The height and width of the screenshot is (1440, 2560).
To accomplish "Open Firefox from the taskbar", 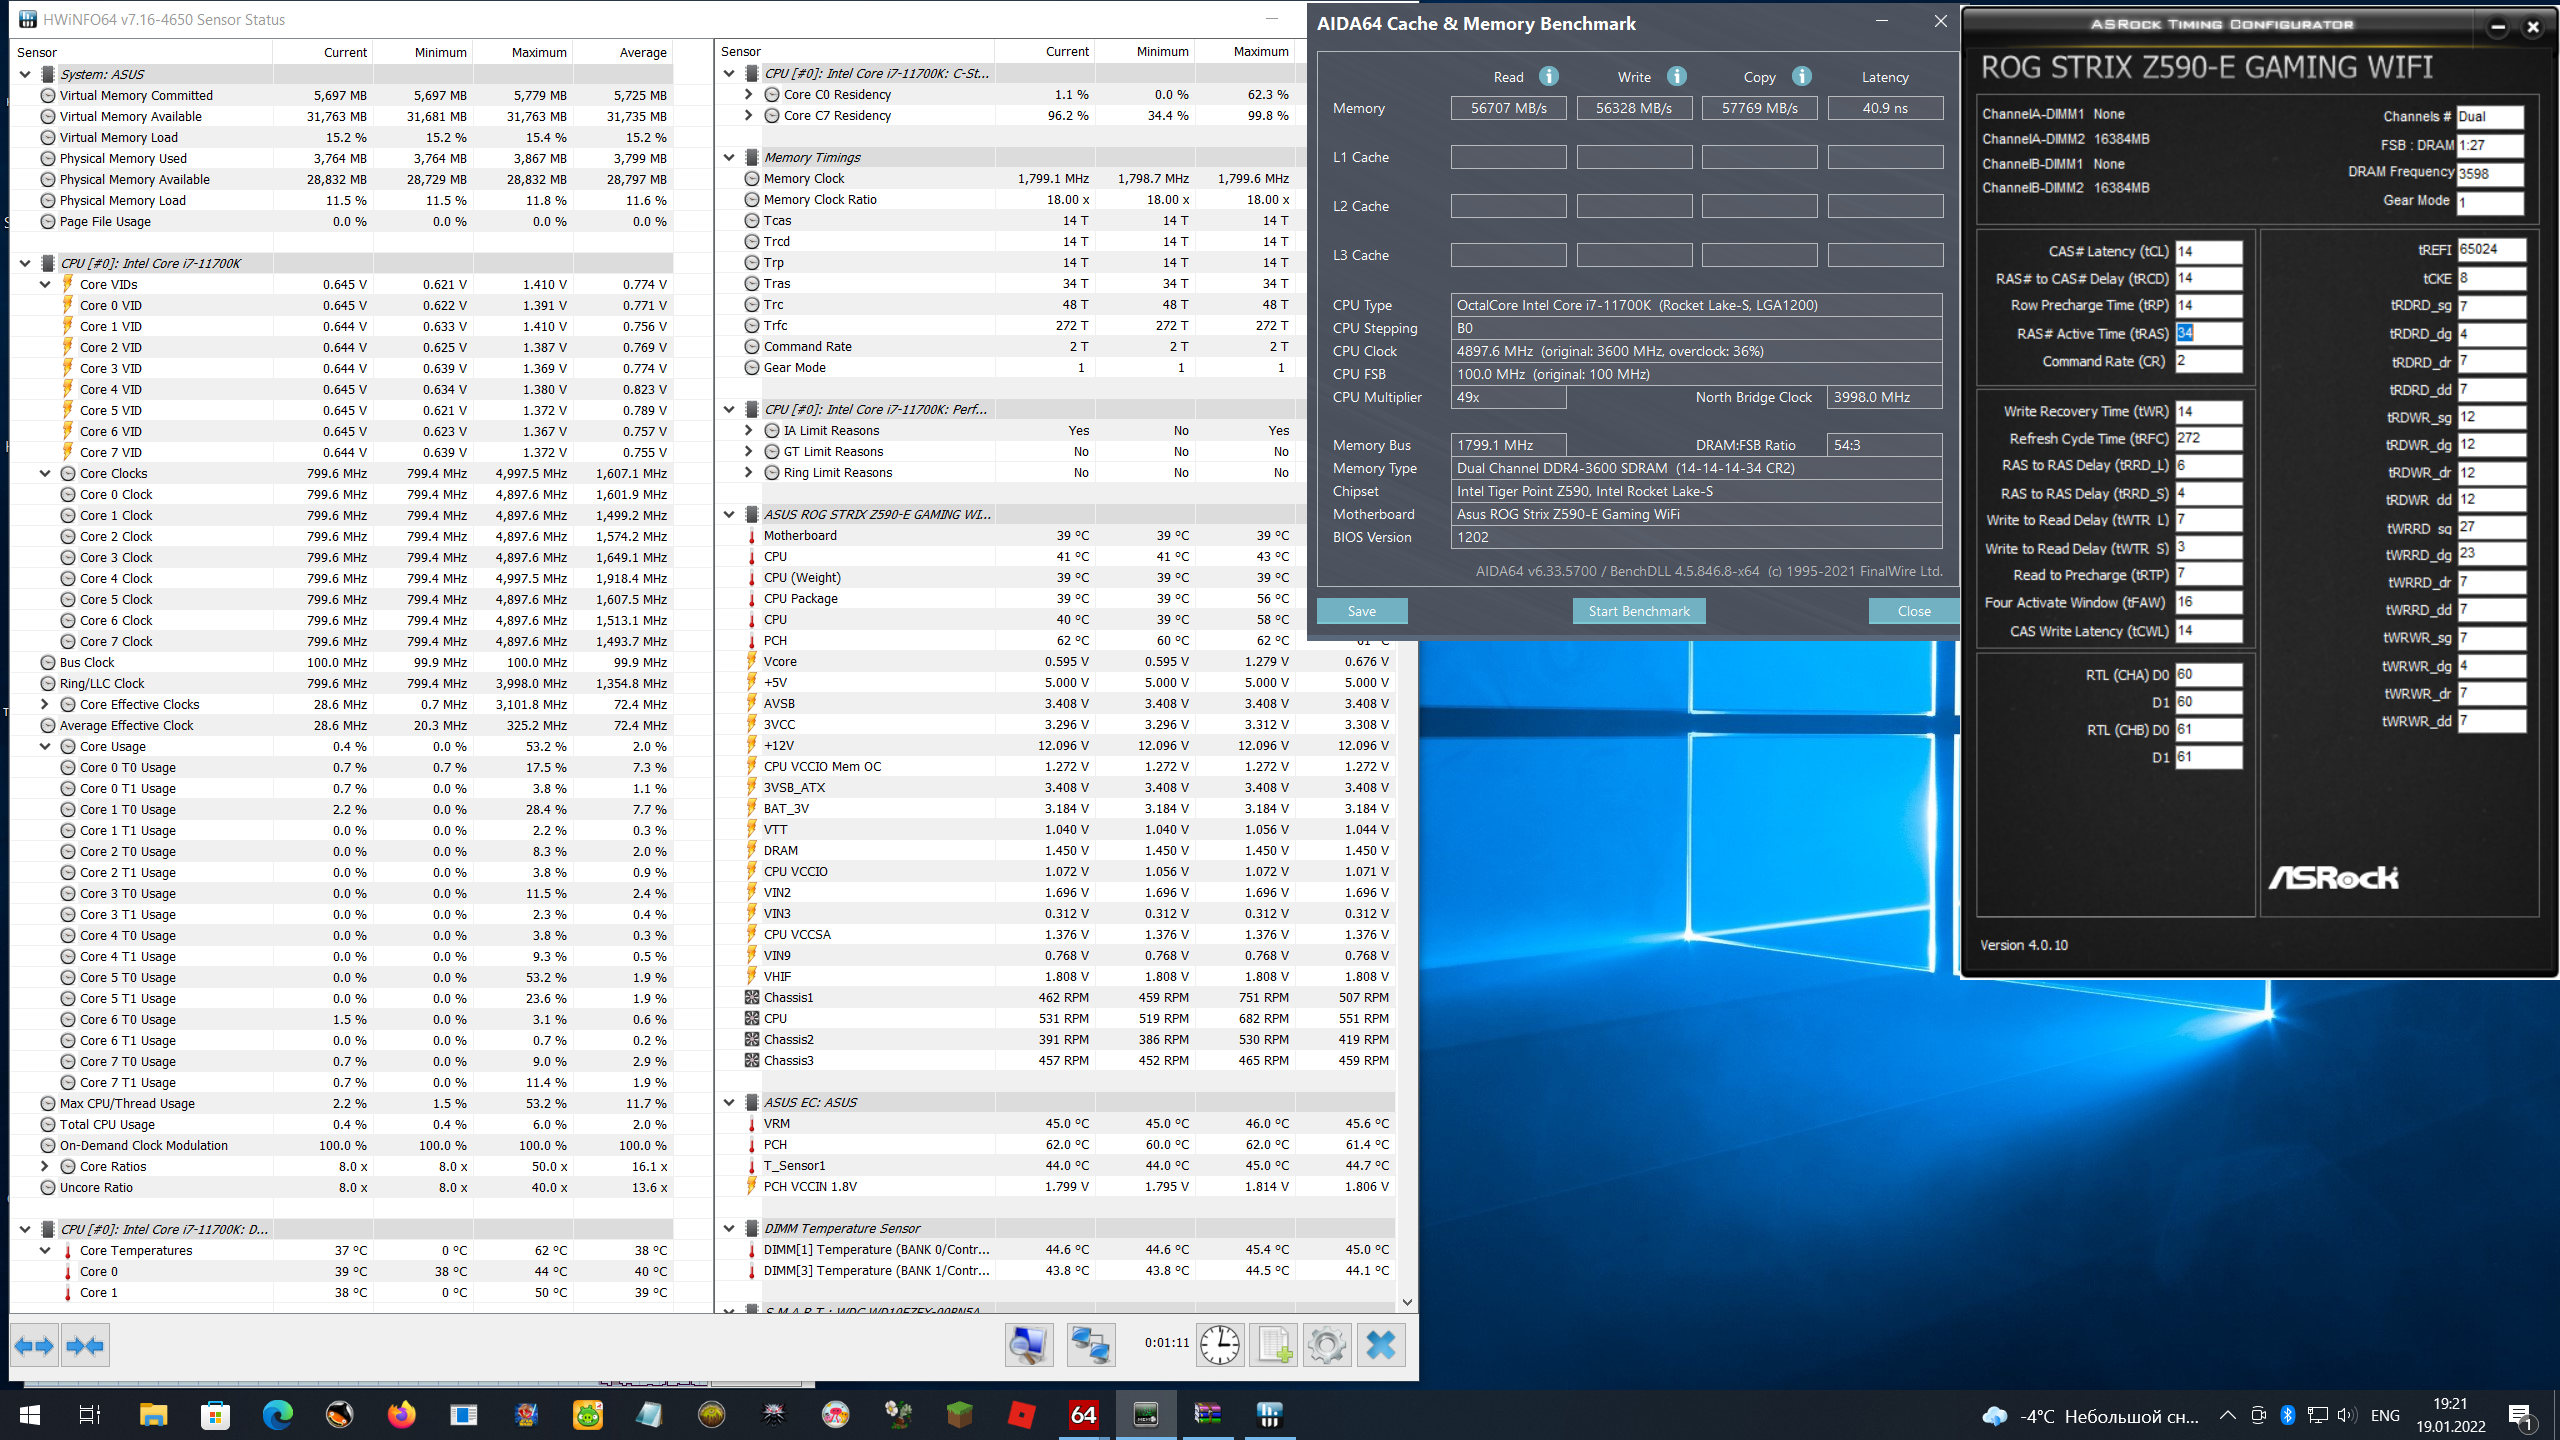I will (x=401, y=1415).
